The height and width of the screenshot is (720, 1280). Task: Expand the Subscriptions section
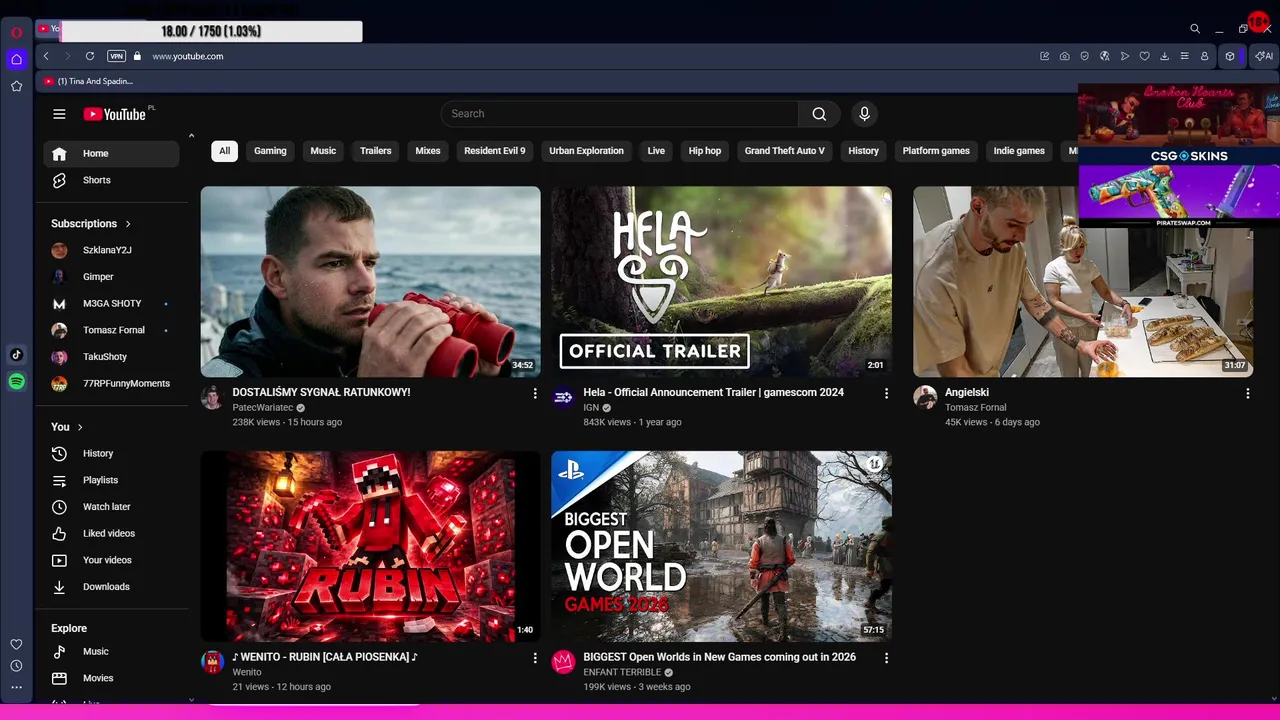click(x=91, y=224)
